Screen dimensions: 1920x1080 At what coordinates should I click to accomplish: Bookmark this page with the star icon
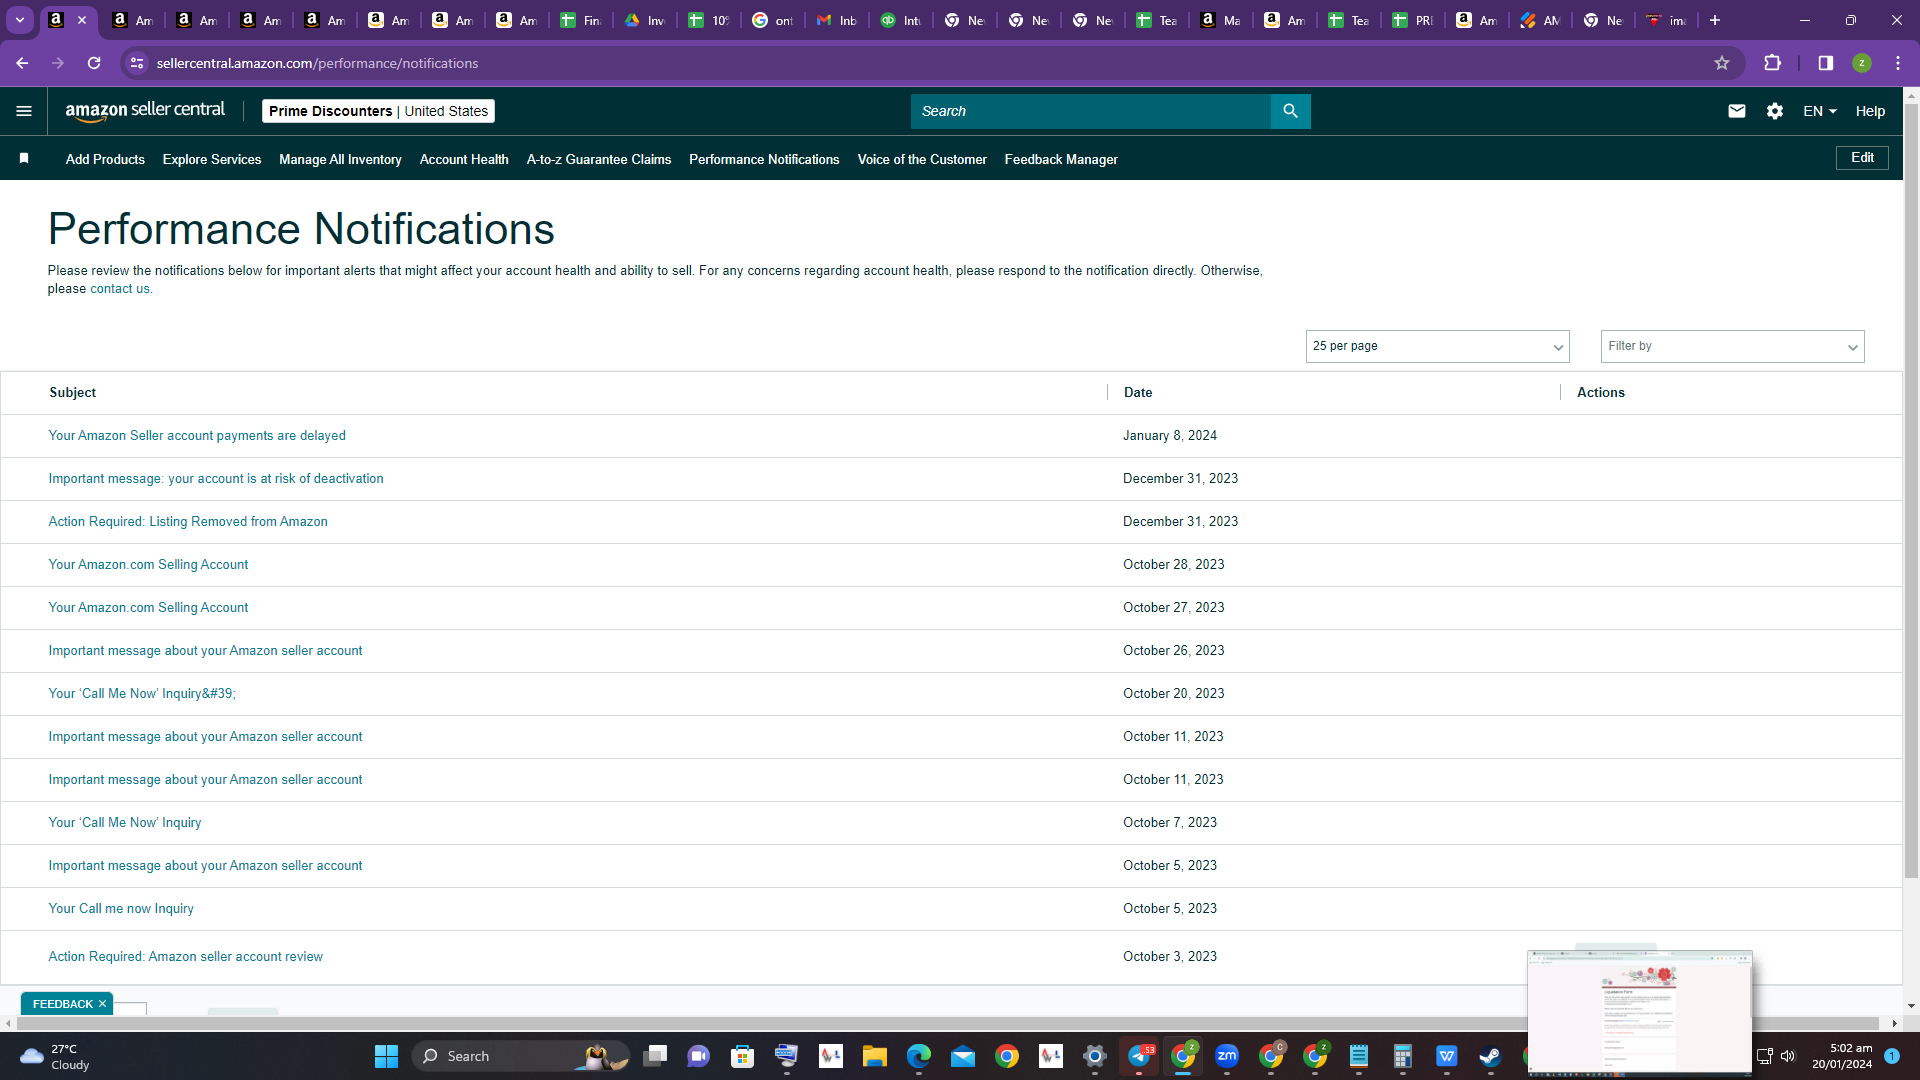click(1722, 63)
